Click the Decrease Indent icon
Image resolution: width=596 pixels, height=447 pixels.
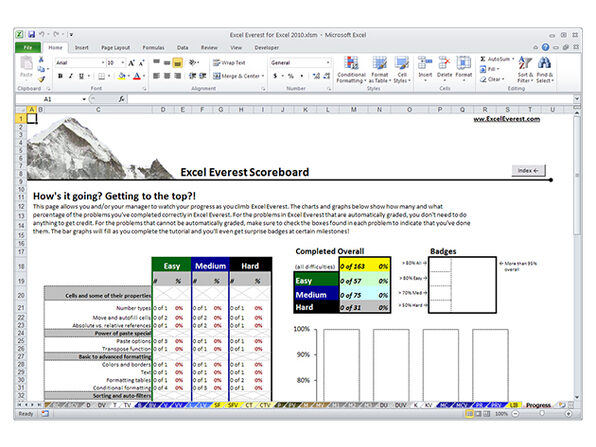pos(193,76)
